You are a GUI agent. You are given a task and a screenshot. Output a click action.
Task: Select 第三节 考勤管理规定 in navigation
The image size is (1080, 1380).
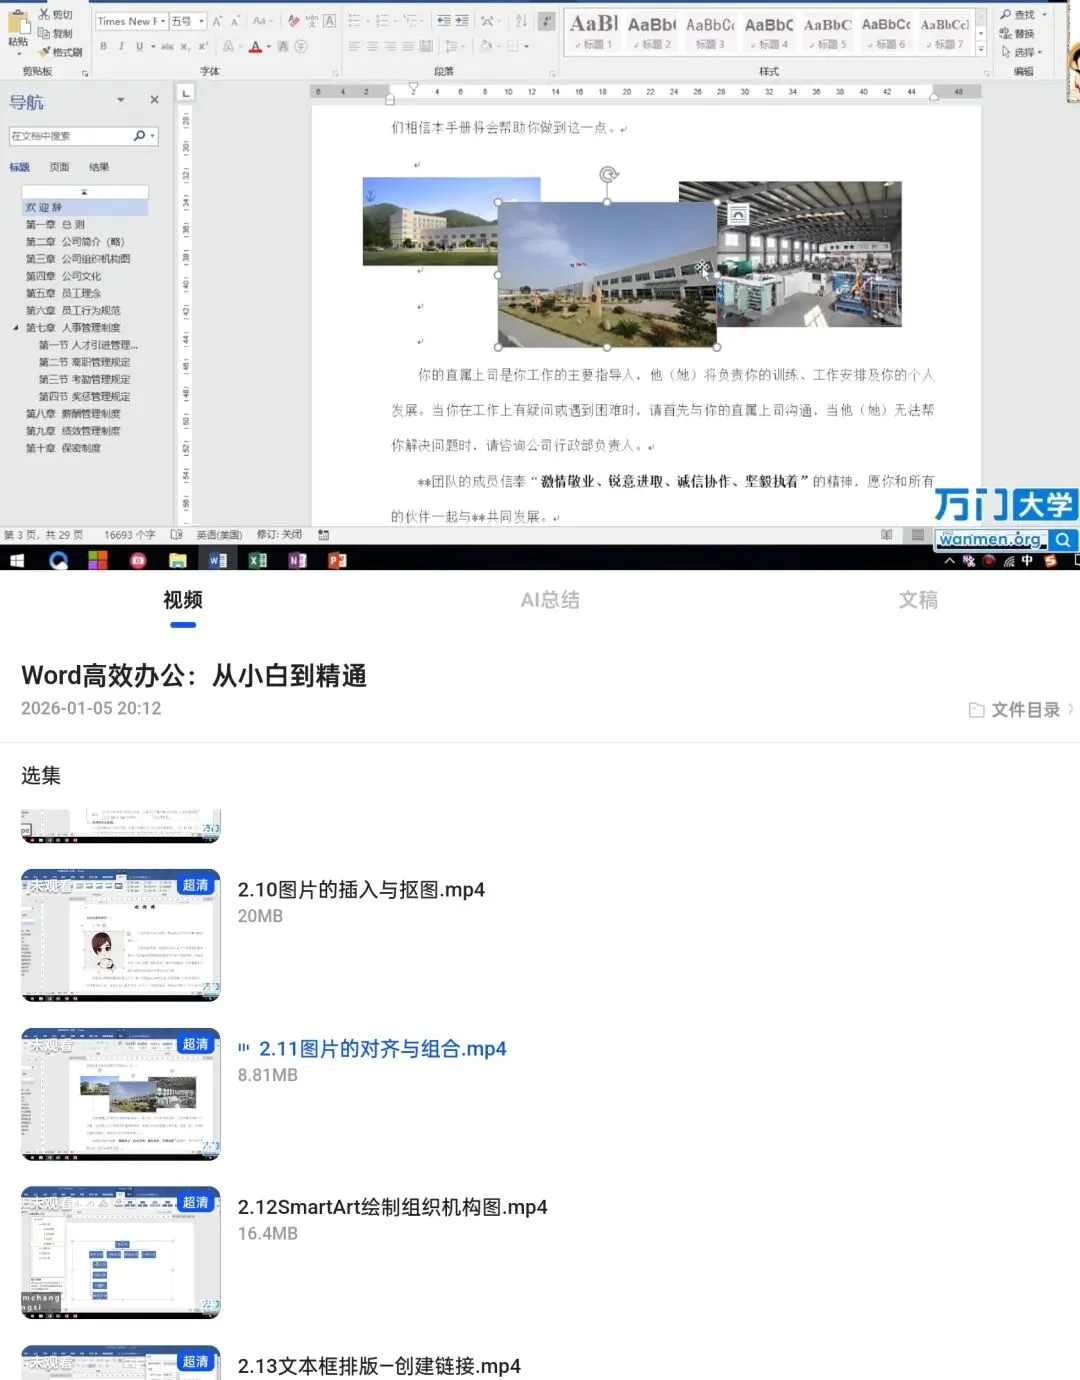(84, 380)
